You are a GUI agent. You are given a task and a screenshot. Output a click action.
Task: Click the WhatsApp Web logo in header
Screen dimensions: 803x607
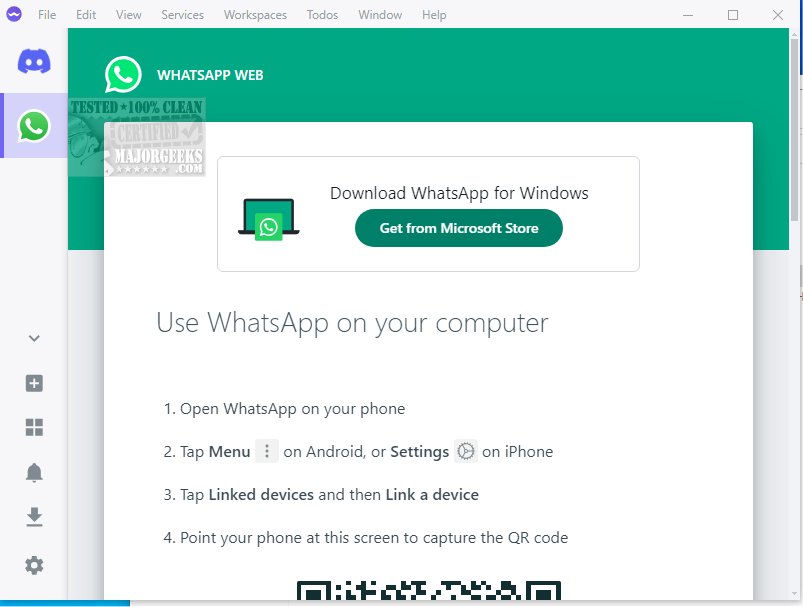[123, 75]
